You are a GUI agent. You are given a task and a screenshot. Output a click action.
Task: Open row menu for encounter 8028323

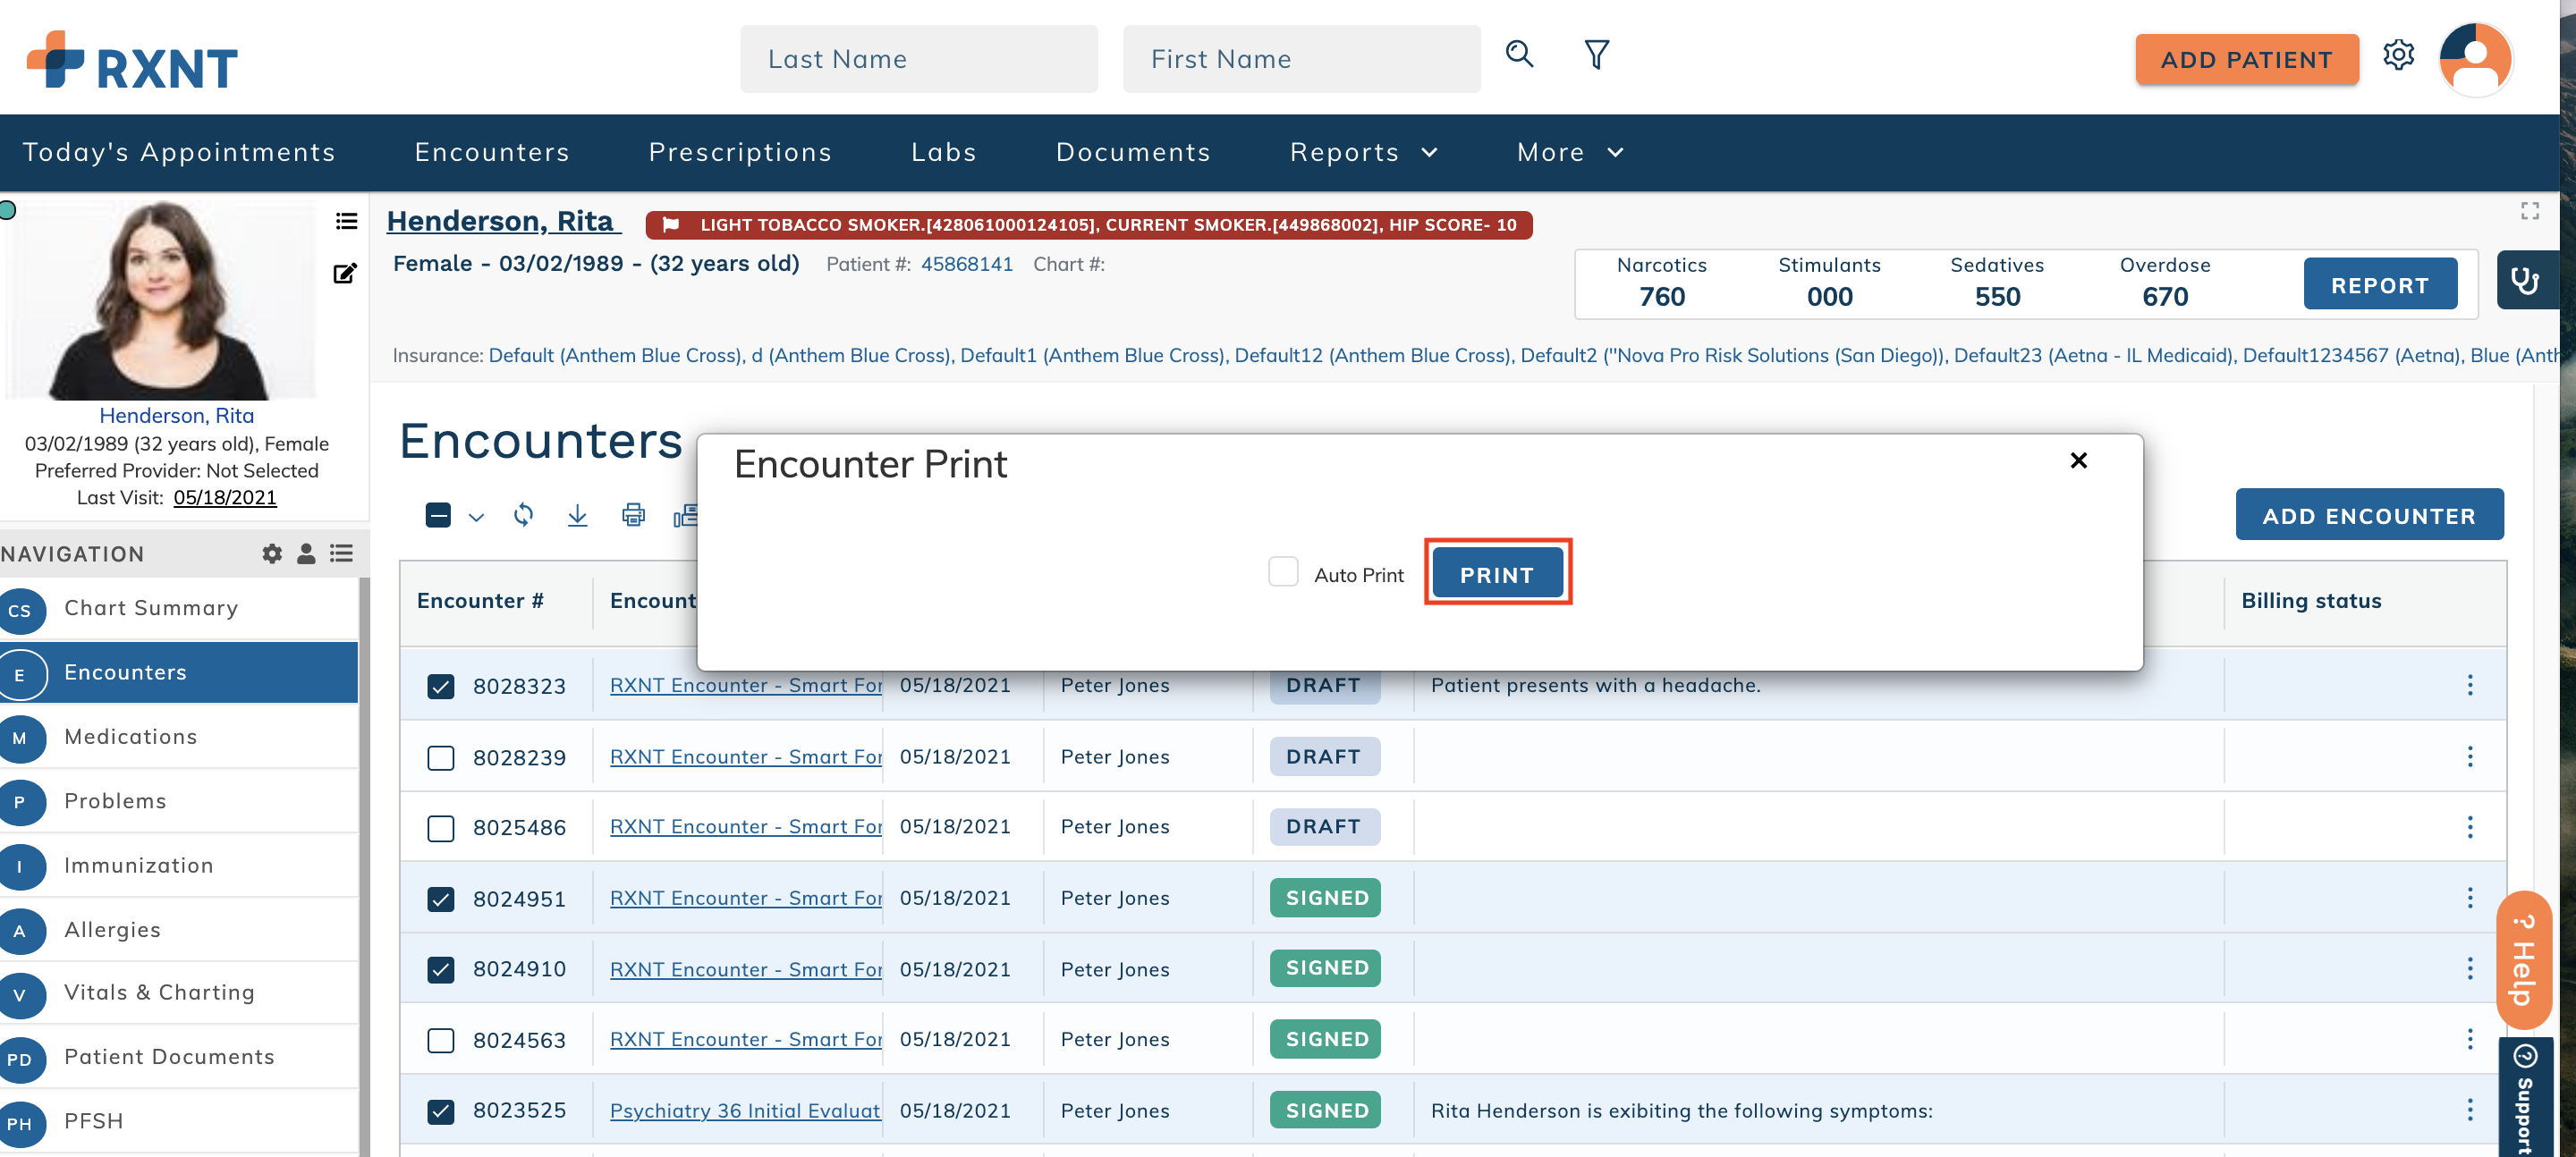pos(2470,685)
